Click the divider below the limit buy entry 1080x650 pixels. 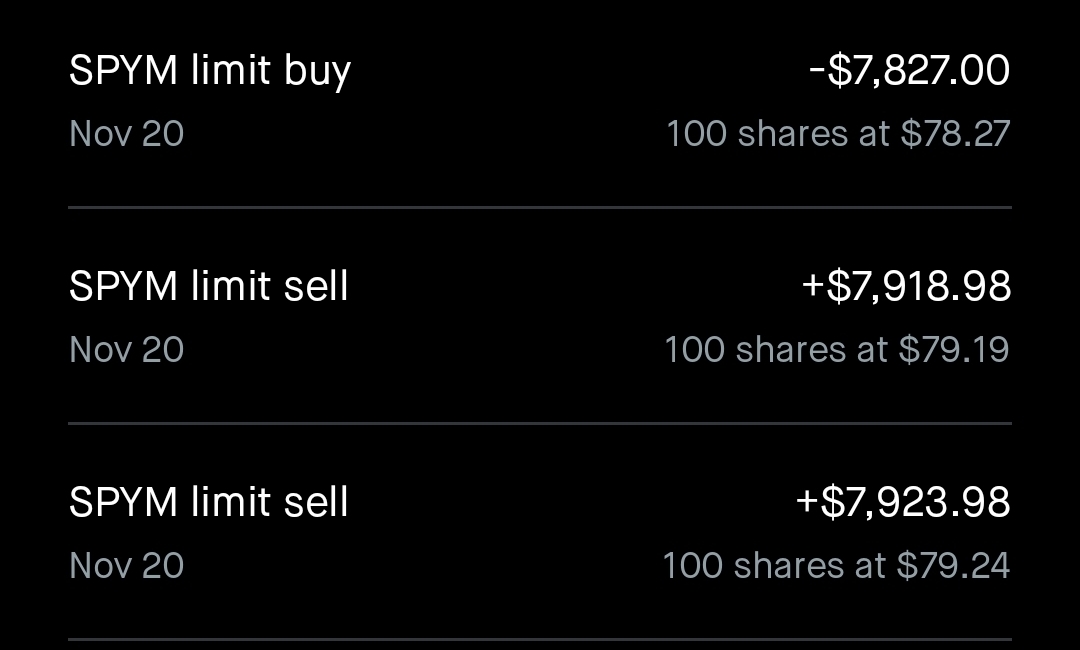click(x=540, y=207)
